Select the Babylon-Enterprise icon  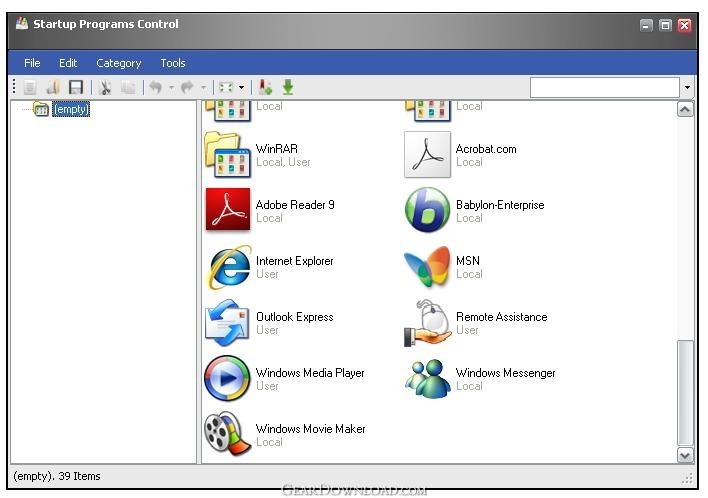click(427, 210)
